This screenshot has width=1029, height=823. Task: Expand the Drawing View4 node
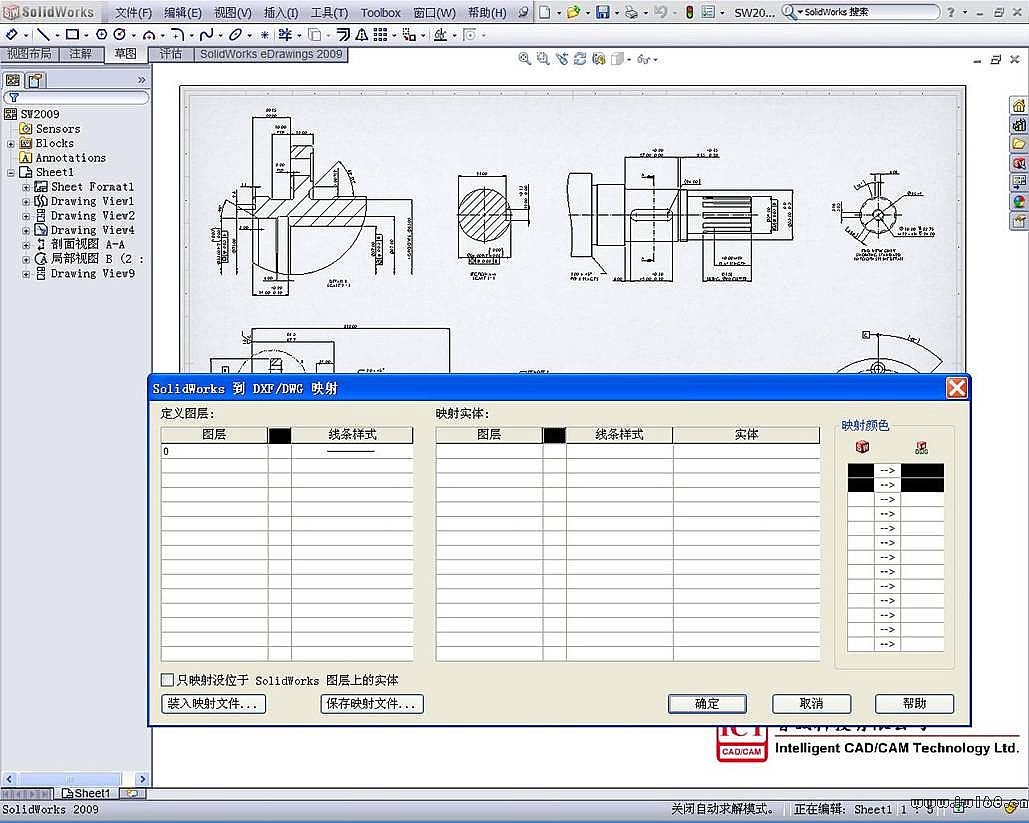click(x=26, y=230)
